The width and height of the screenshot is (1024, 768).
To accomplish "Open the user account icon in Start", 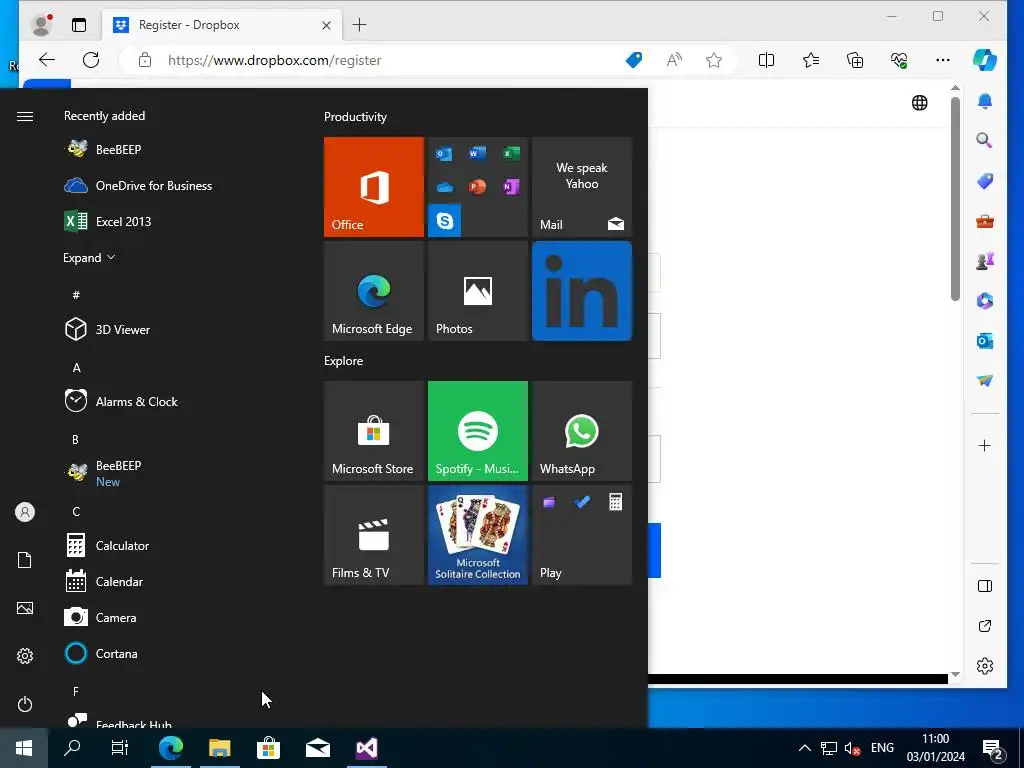I will pos(25,512).
